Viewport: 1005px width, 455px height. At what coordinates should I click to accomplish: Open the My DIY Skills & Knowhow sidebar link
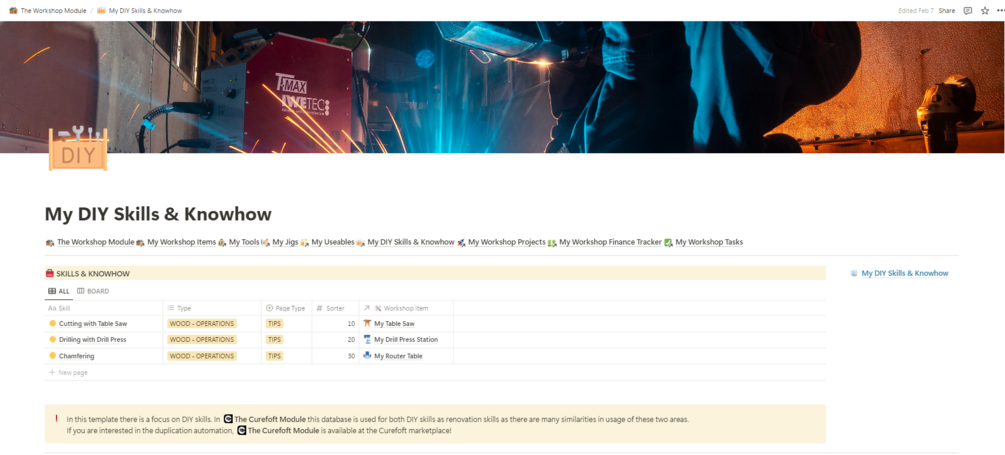coord(904,273)
